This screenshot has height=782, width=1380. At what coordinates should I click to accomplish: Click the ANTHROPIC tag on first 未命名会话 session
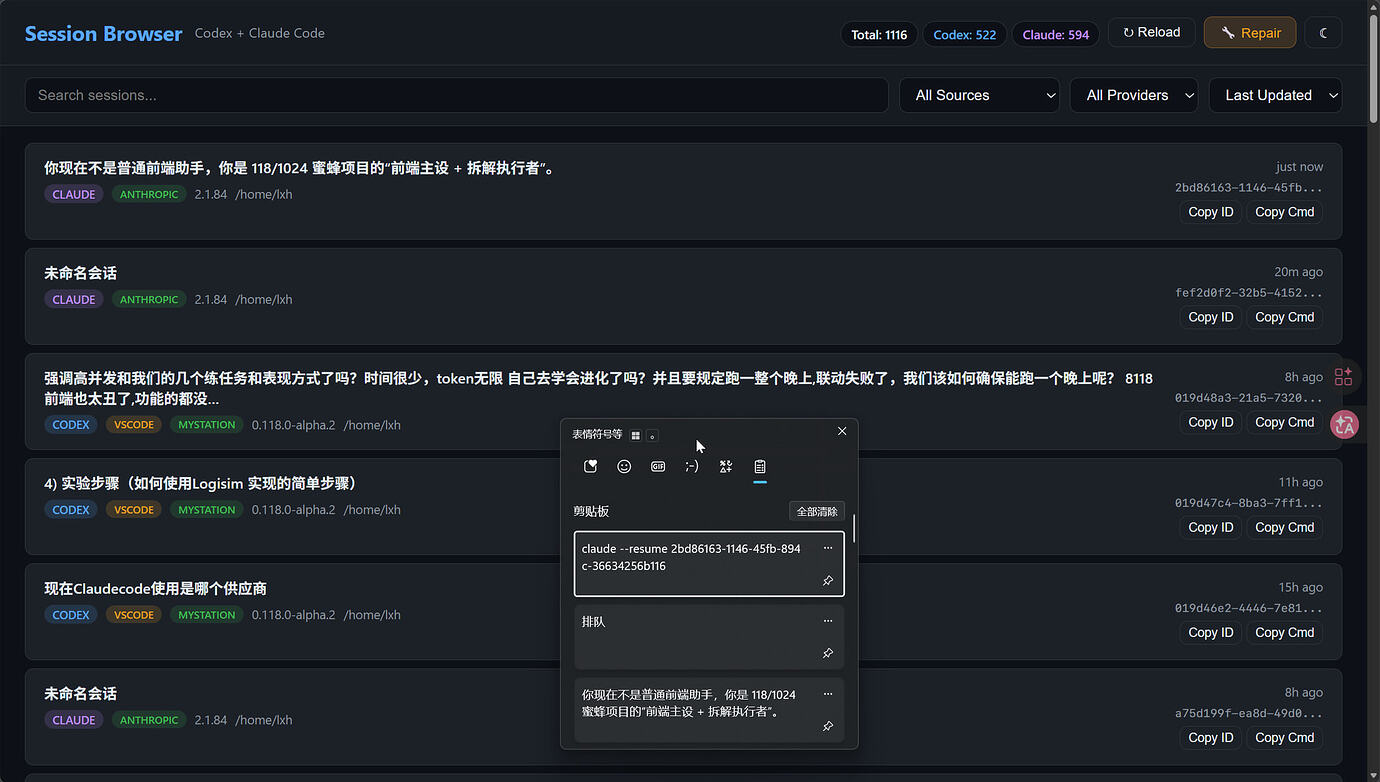click(149, 299)
